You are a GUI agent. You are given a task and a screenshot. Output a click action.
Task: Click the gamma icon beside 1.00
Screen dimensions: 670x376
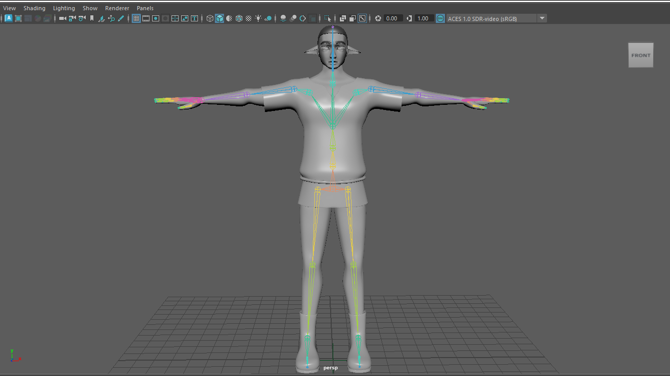coord(409,18)
